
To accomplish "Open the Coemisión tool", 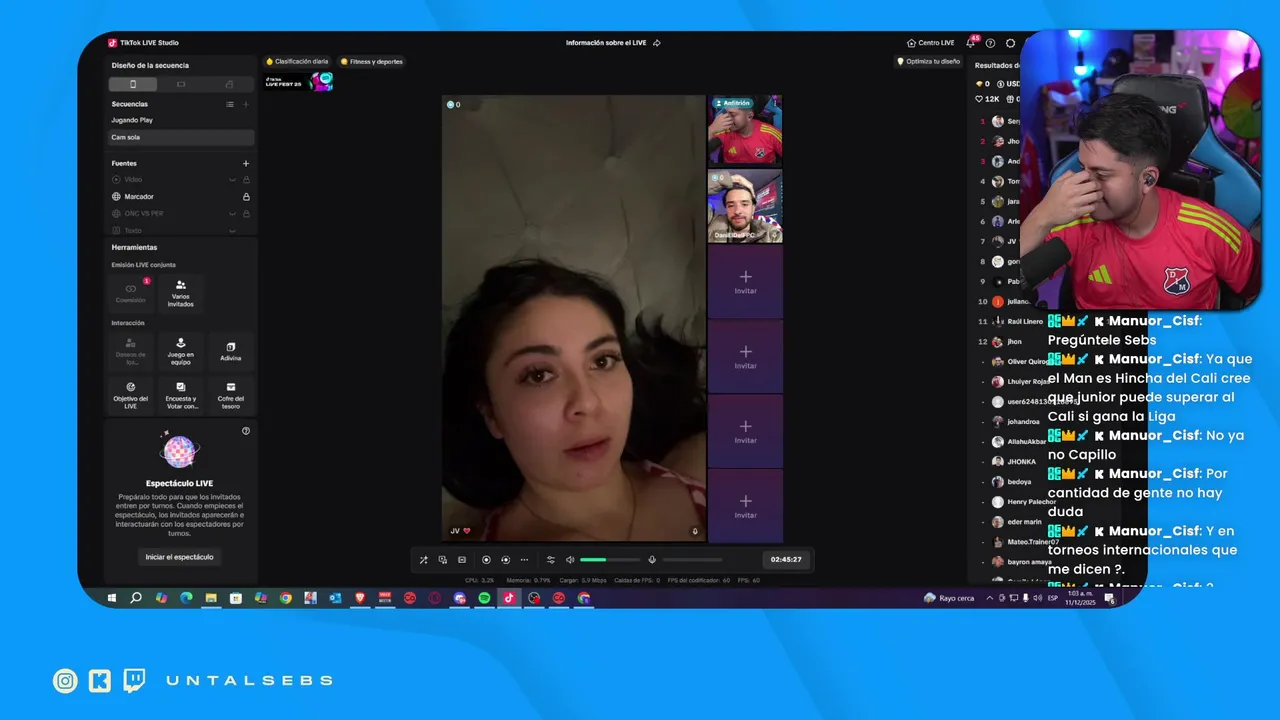I will coord(131,293).
